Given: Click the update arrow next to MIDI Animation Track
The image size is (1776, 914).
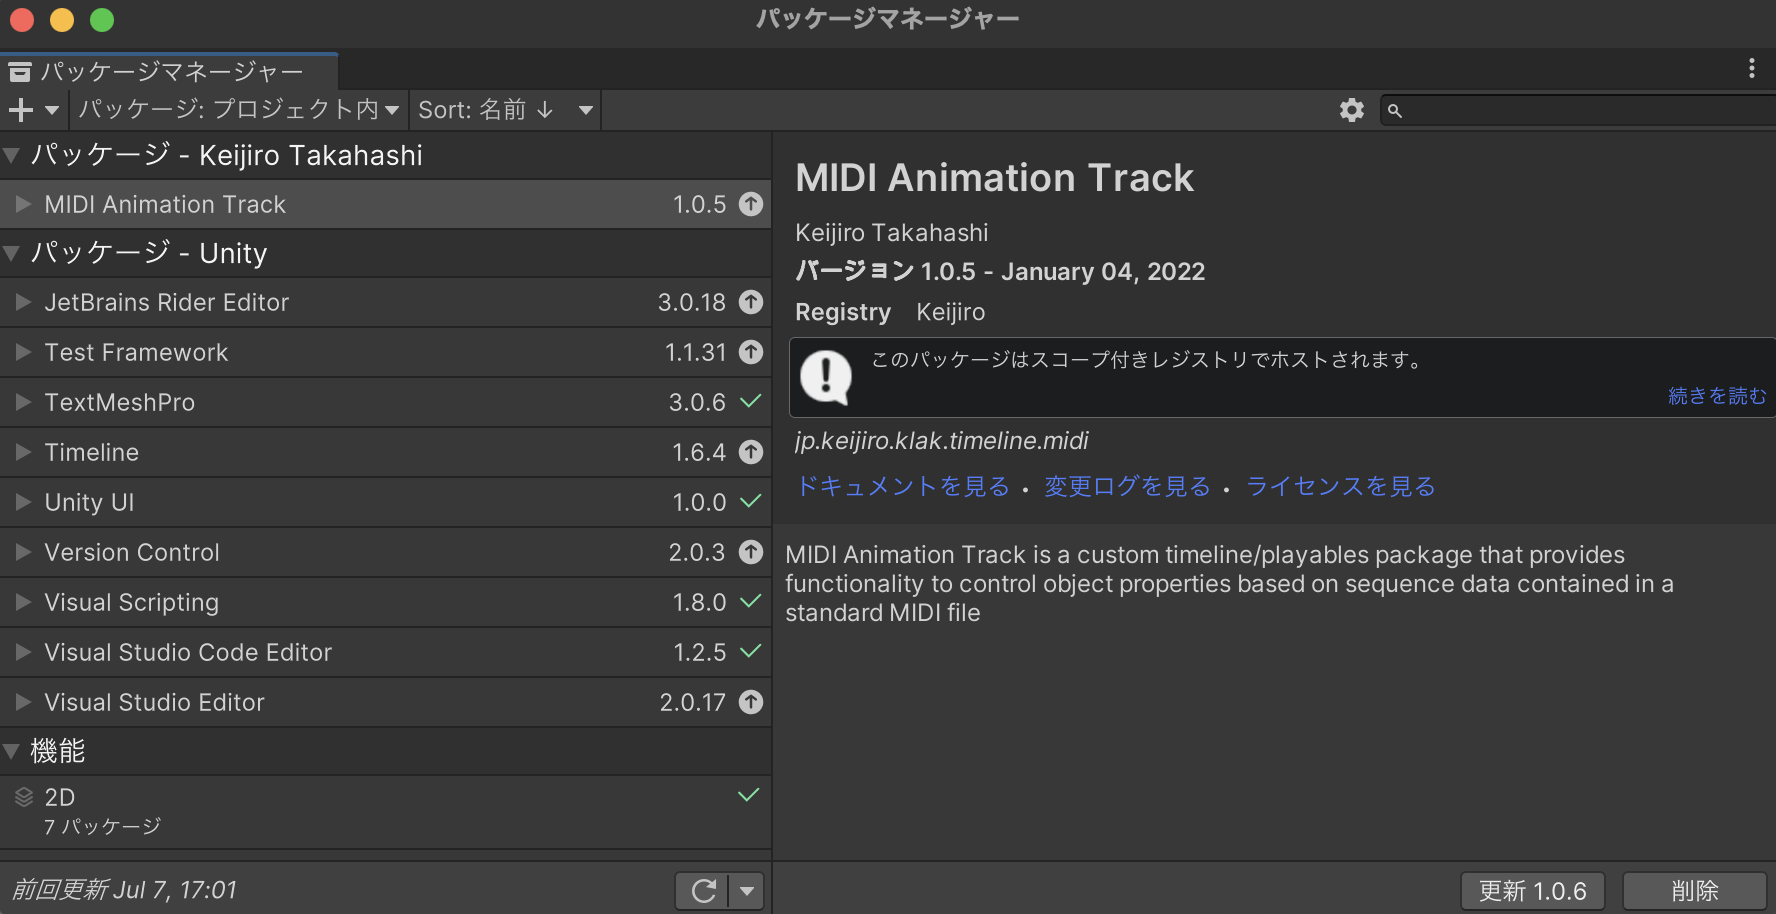Looking at the screenshot, I should (751, 204).
